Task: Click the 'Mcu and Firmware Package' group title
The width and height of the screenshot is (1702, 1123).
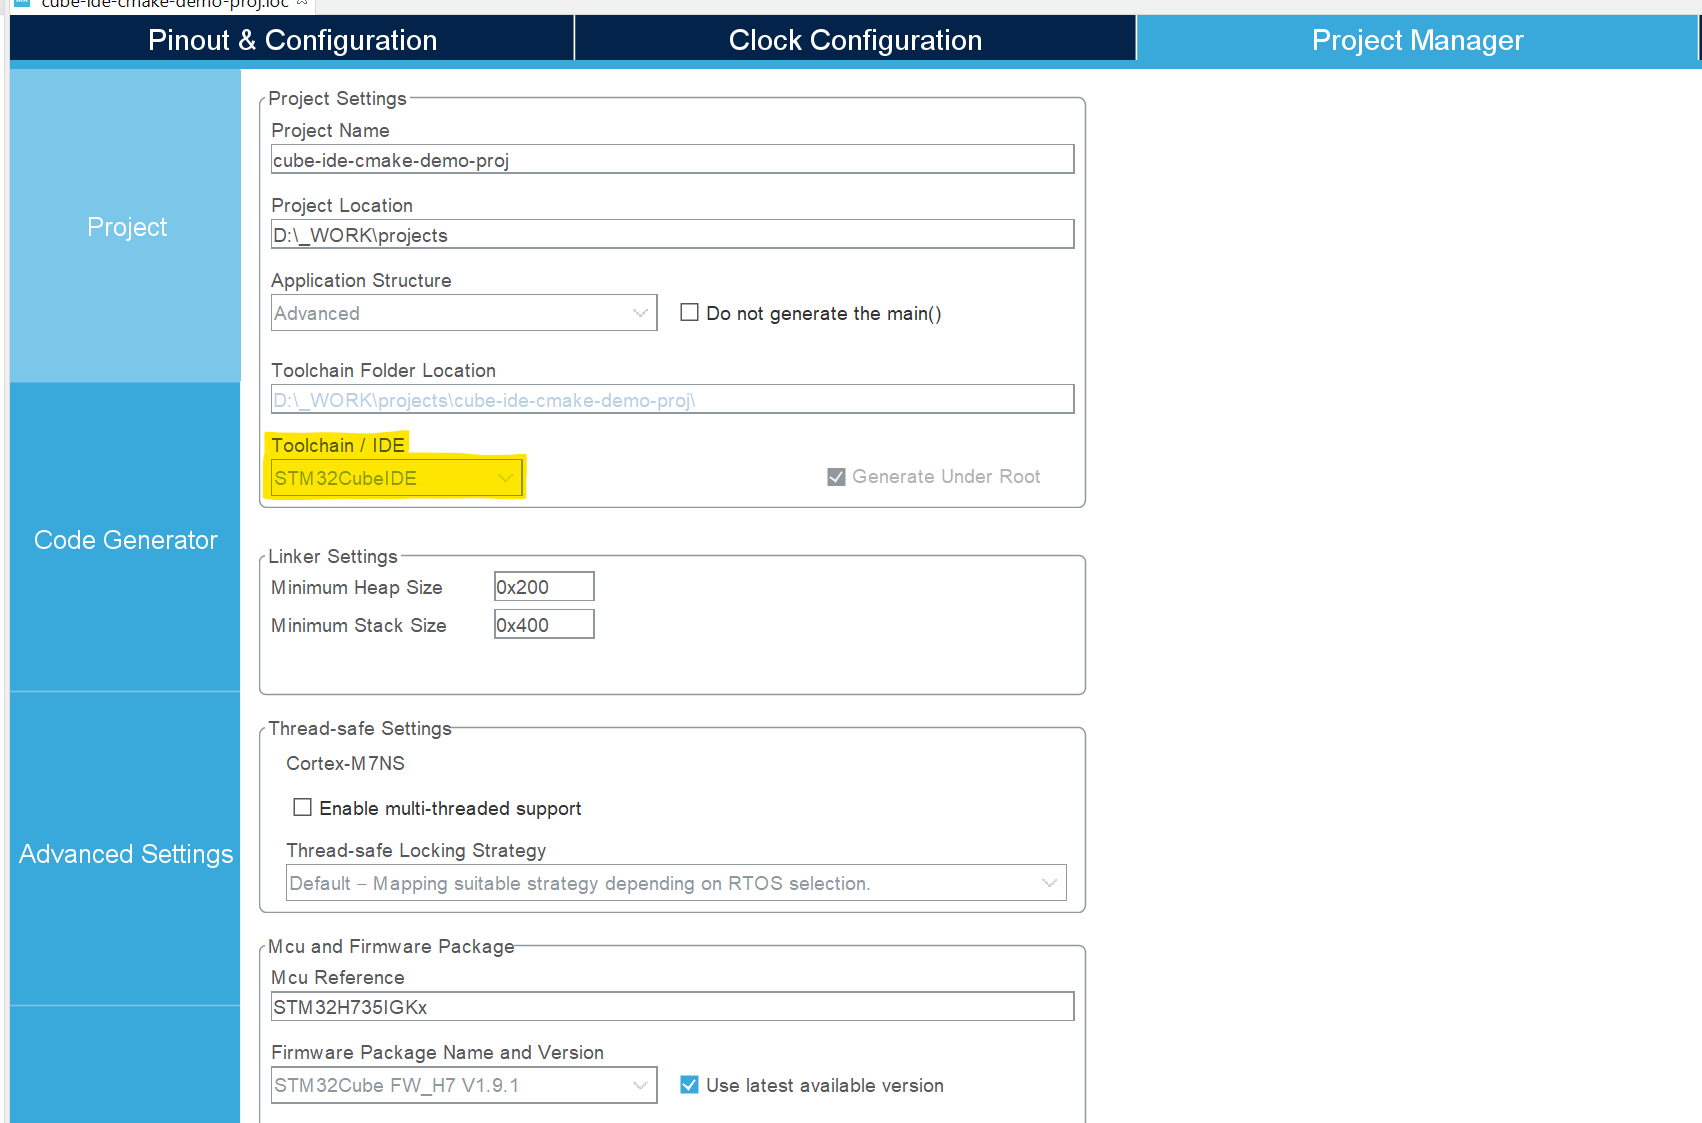Action: pyautogui.click(x=391, y=946)
